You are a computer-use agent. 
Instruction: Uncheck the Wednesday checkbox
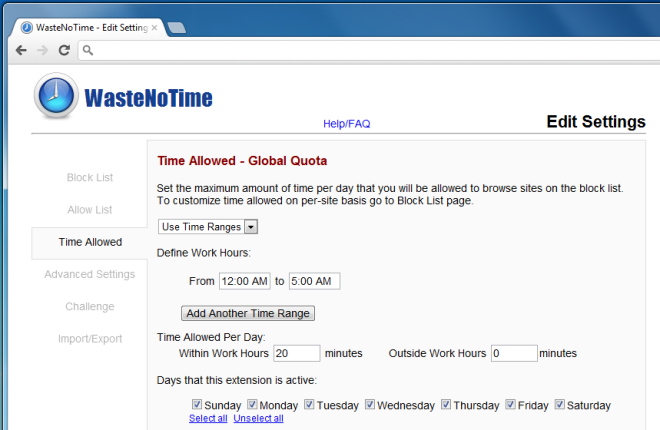pos(370,404)
